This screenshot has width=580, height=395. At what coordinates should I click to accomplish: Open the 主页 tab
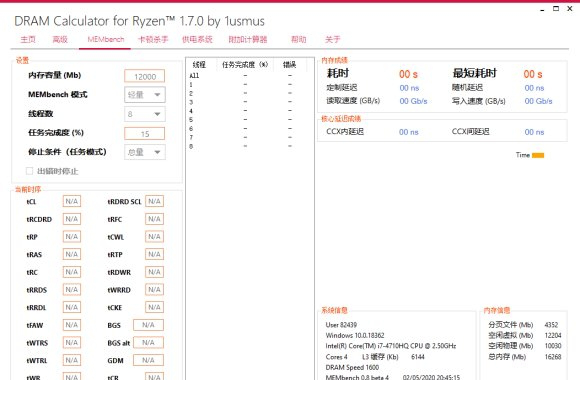click(28, 39)
